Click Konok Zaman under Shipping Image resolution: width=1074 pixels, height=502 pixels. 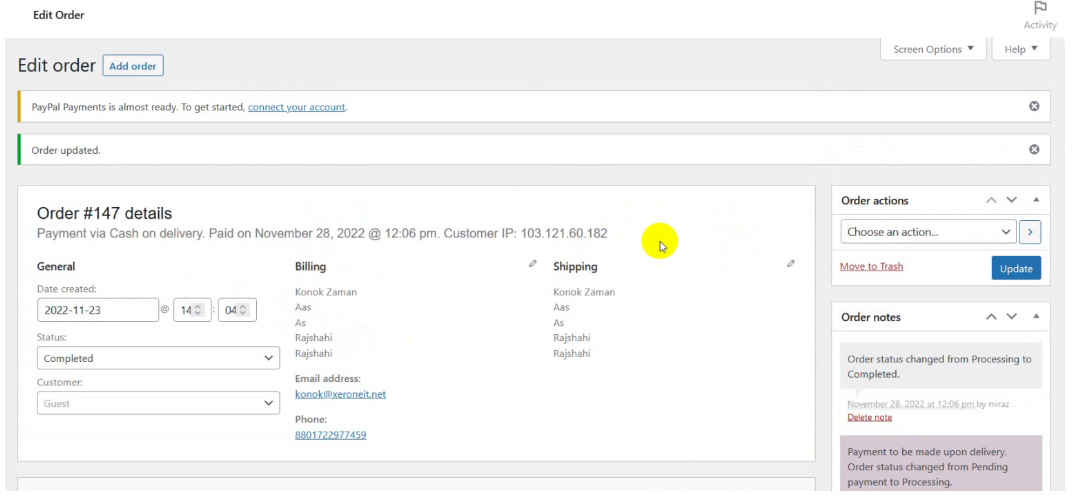point(584,292)
